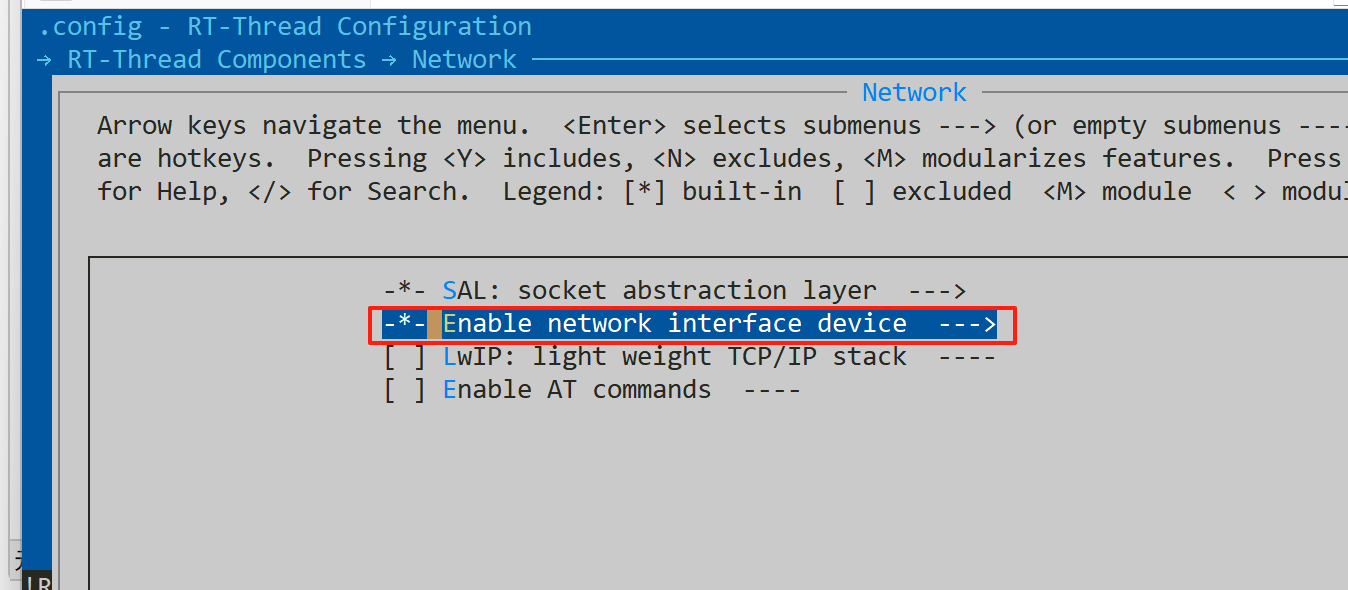The image size is (1348, 590).
Task: Click the empty-submenu dashes after AT commands
Action: pos(772,390)
